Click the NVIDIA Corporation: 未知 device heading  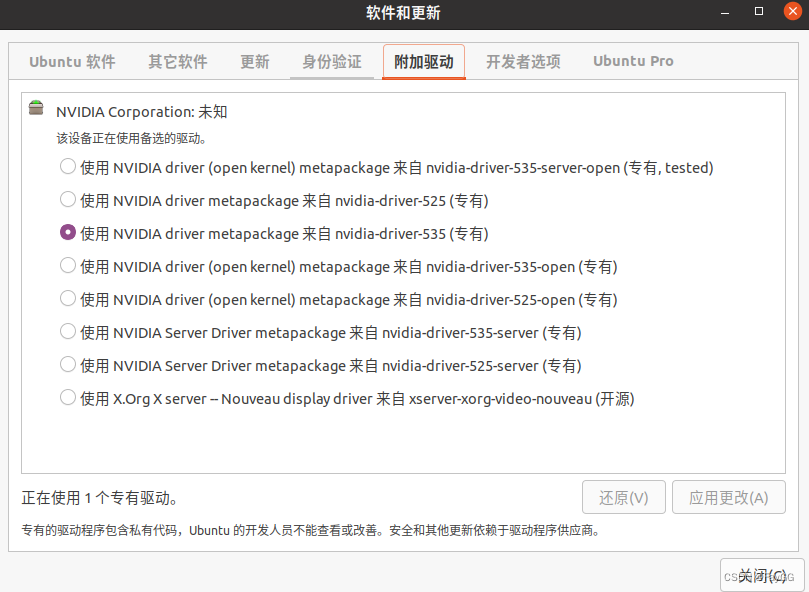(x=141, y=112)
